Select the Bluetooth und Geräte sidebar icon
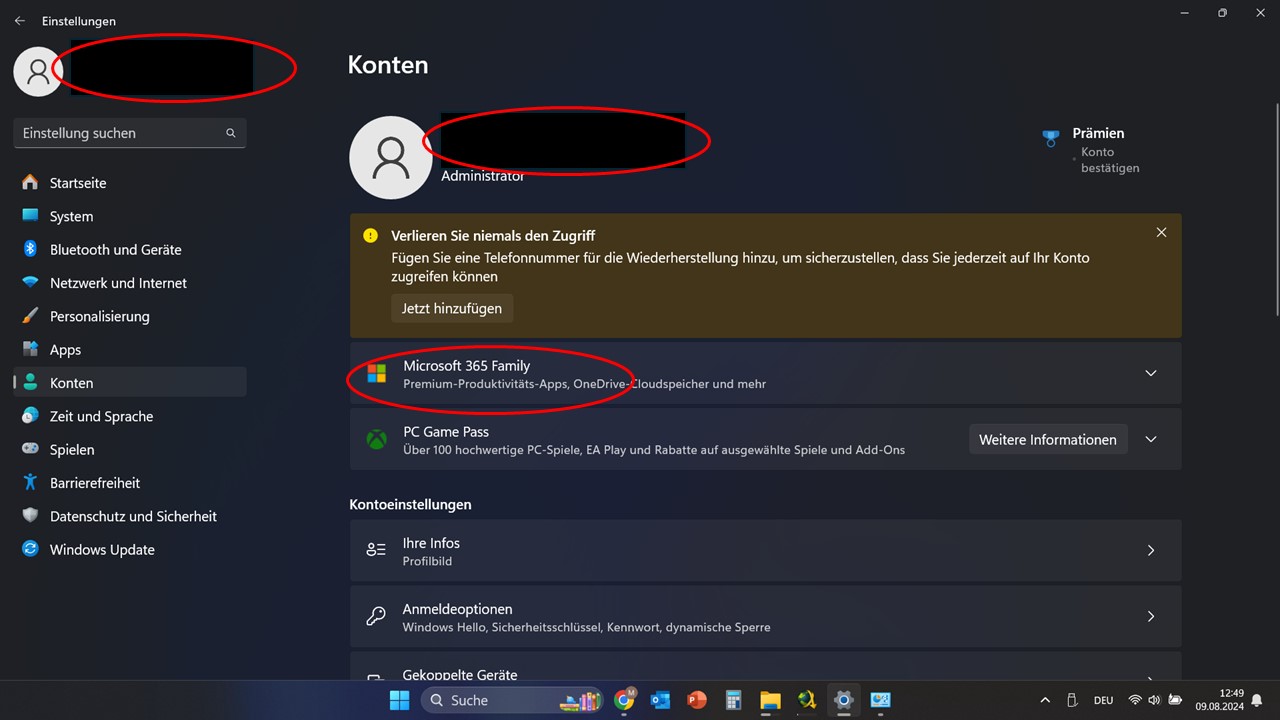The width and height of the screenshot is (1280, 720). point(30,249)
